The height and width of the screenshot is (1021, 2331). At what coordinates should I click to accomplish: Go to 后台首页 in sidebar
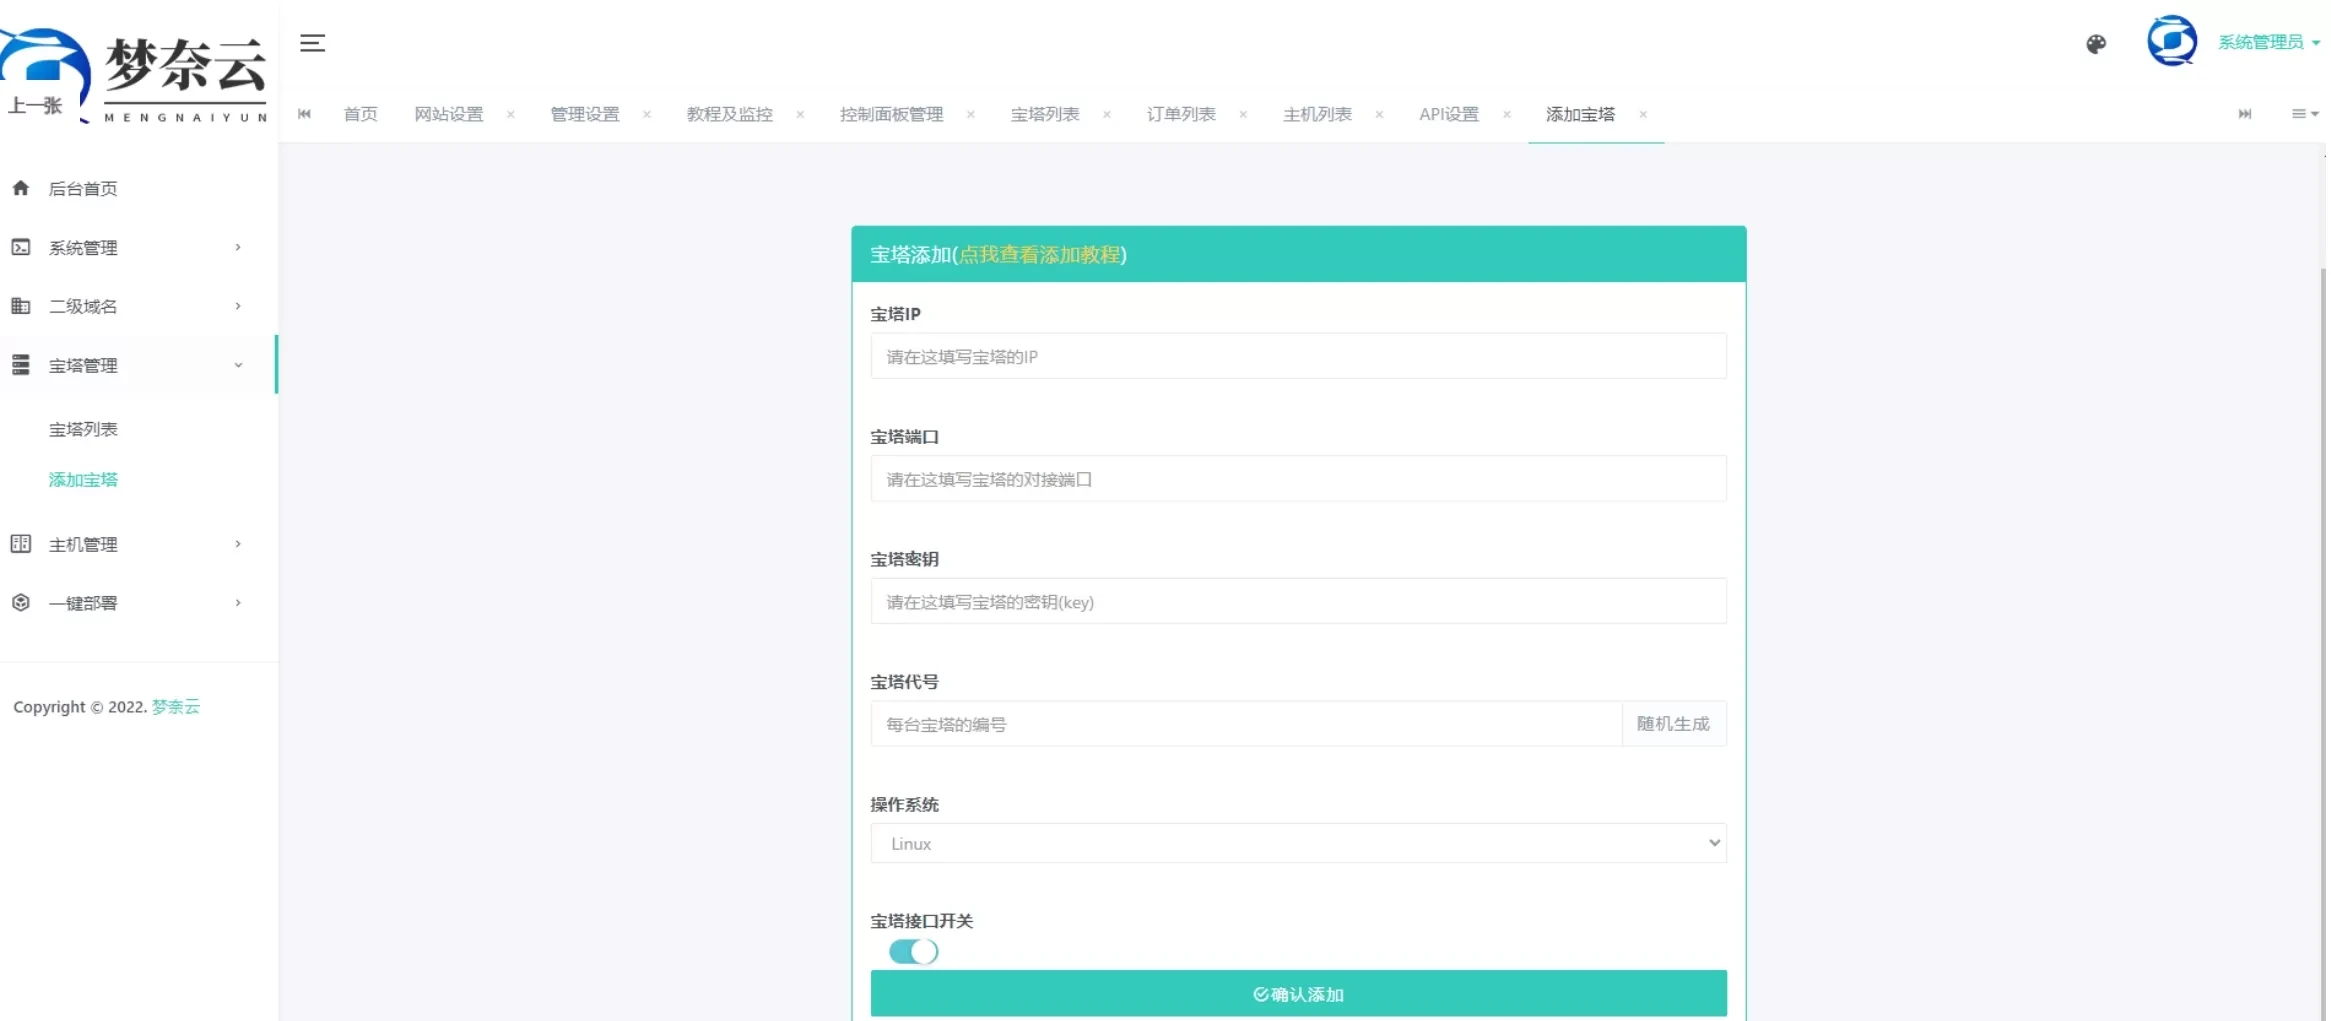point(83,188)
